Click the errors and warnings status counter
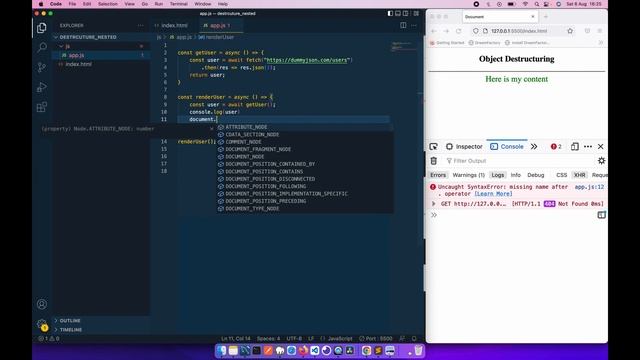Image resolution: width=640 pixels, height=360 pixels. click(x=49, y=338)
